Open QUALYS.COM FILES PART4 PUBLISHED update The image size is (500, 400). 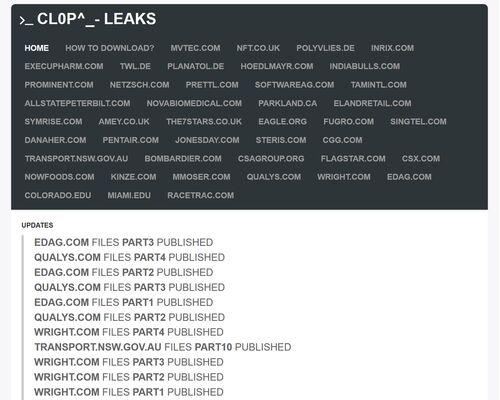(x=130, y=257)
